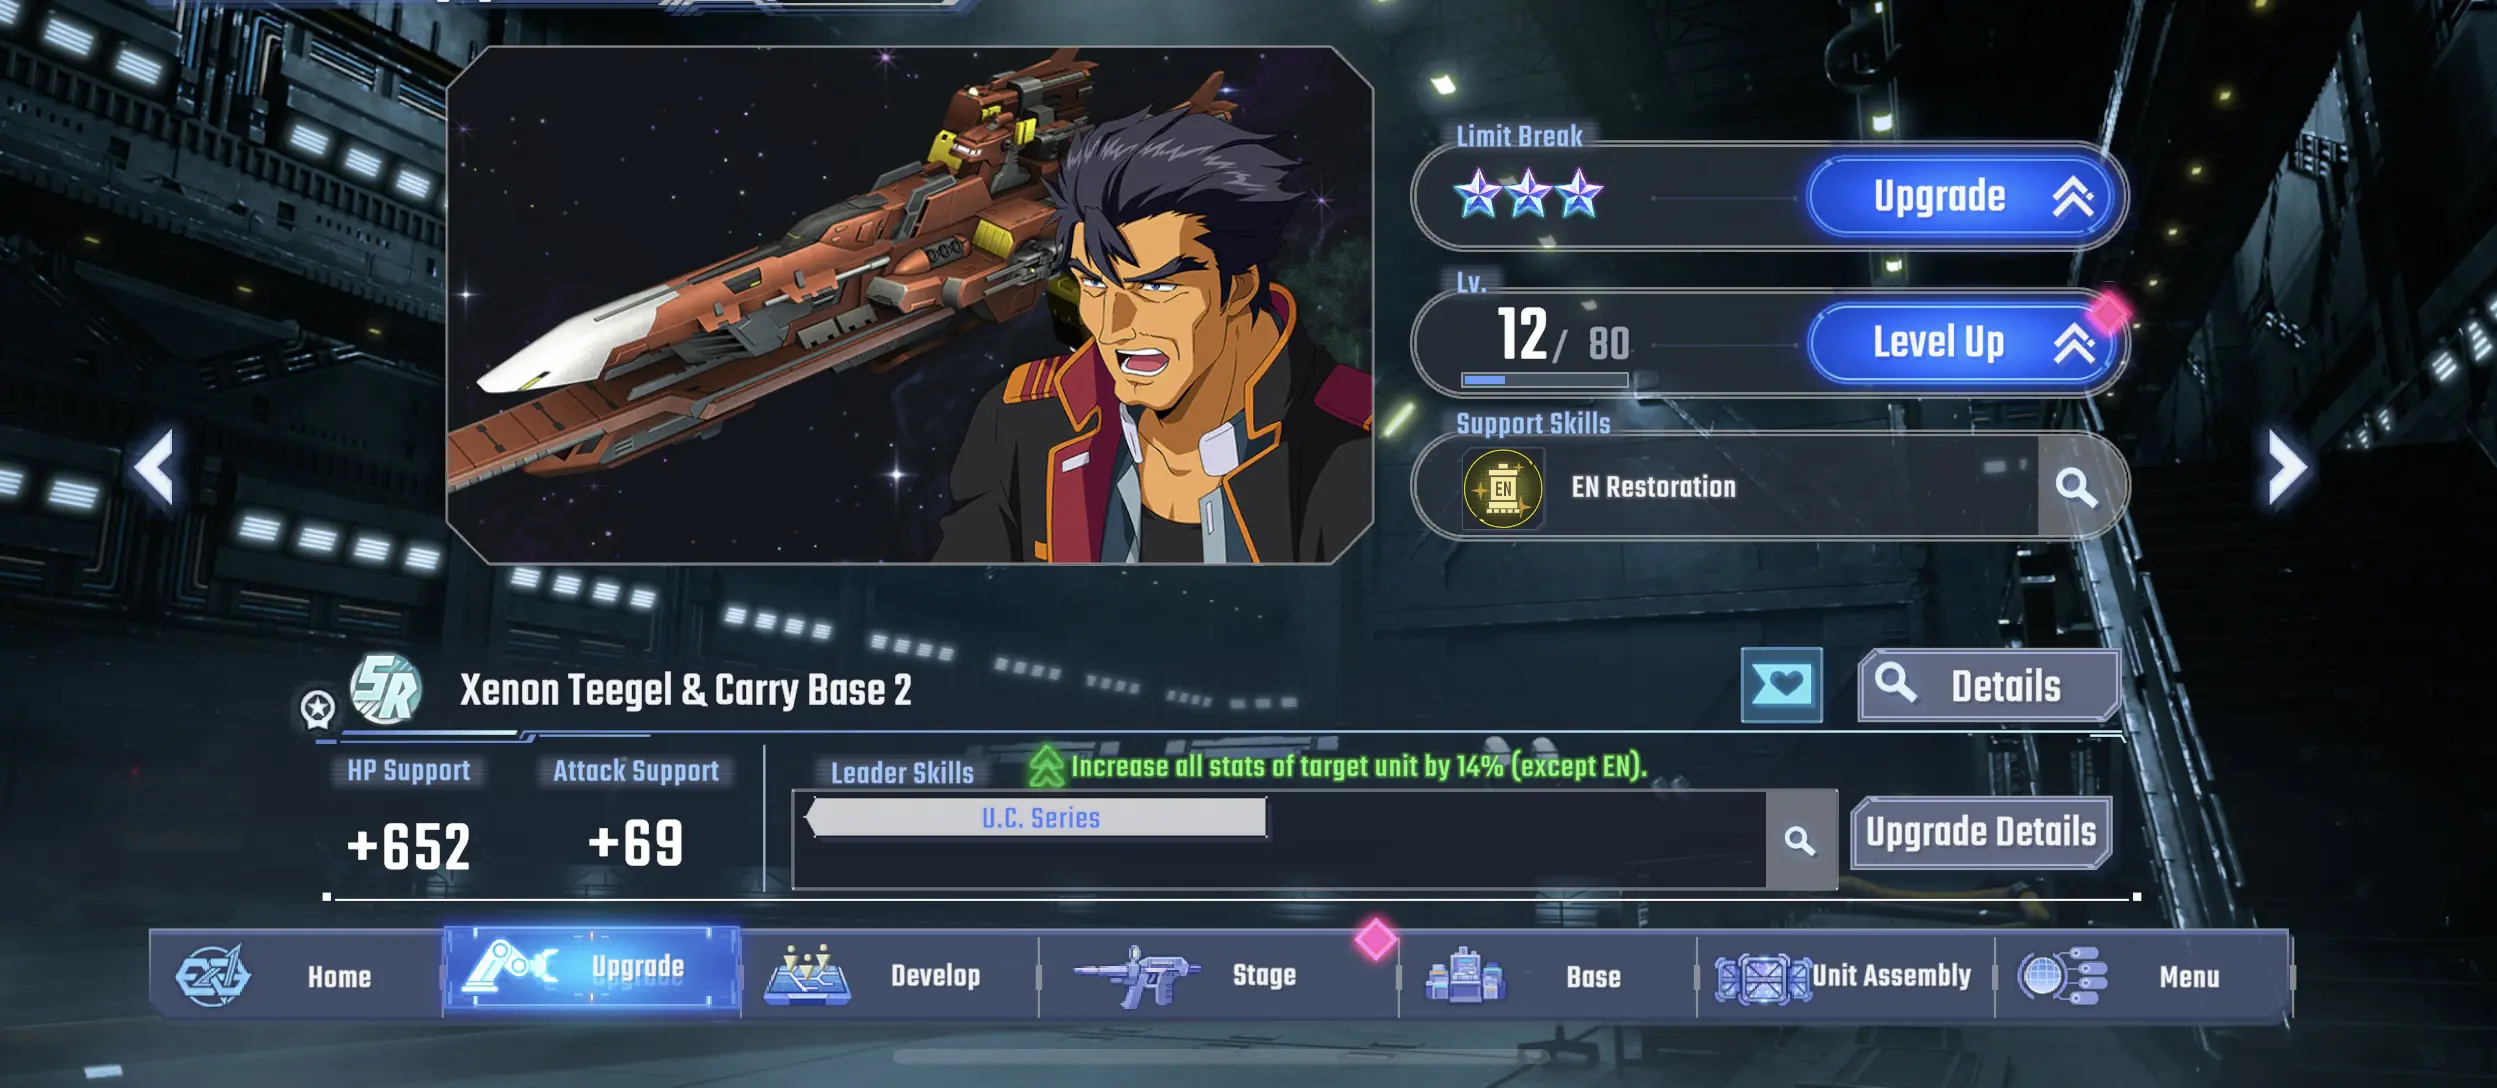Open the Base section
This screenshot has width=2497, height=1088.
tap(1548, 975)
